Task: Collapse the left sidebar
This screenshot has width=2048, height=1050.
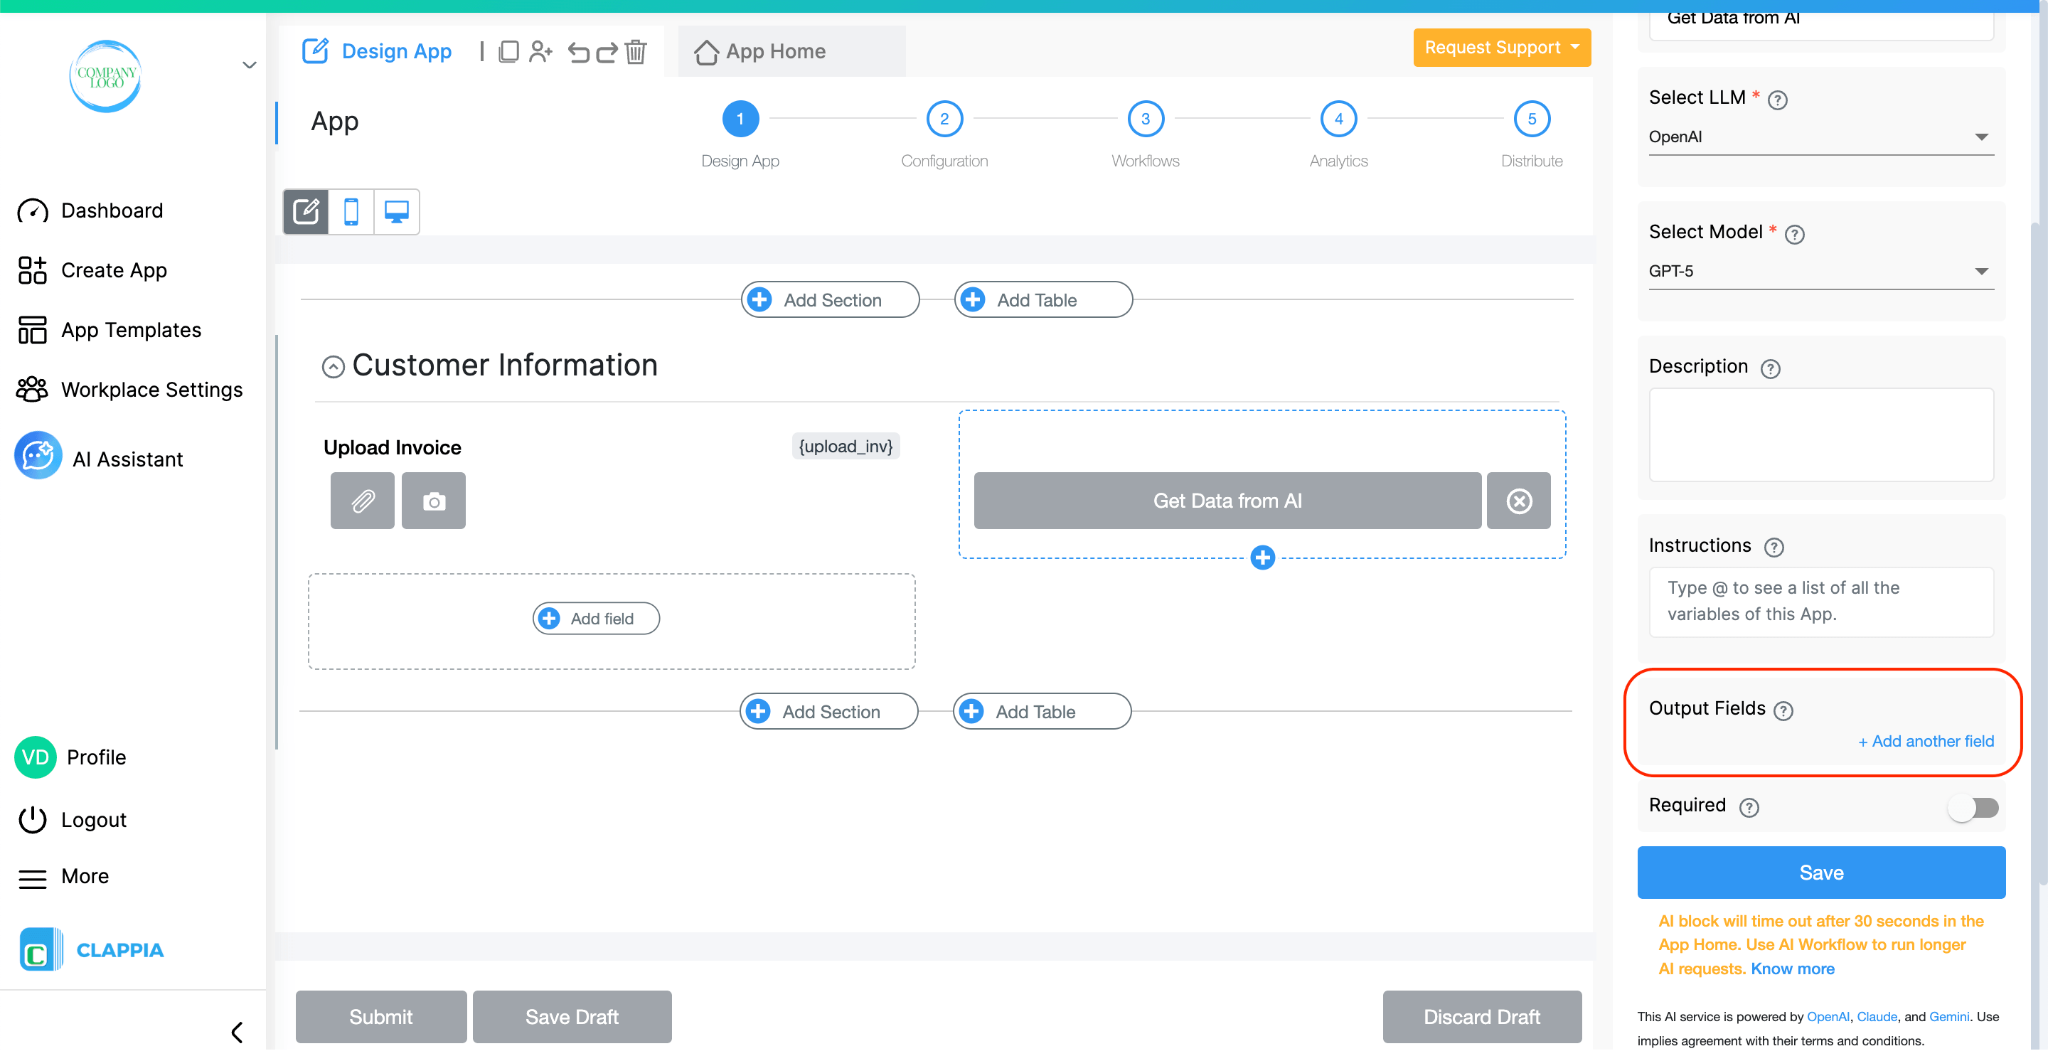Action: click(x=237, y=1031)
